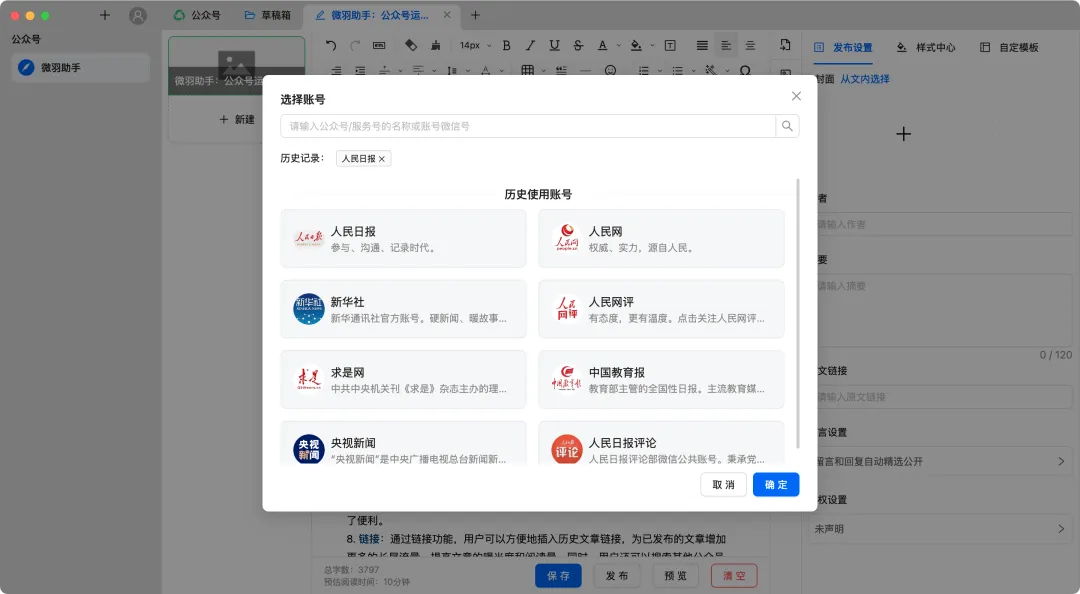Justify text with the justify icon
This screenshot has height=594, width=1080.
(x=702, y=45)
